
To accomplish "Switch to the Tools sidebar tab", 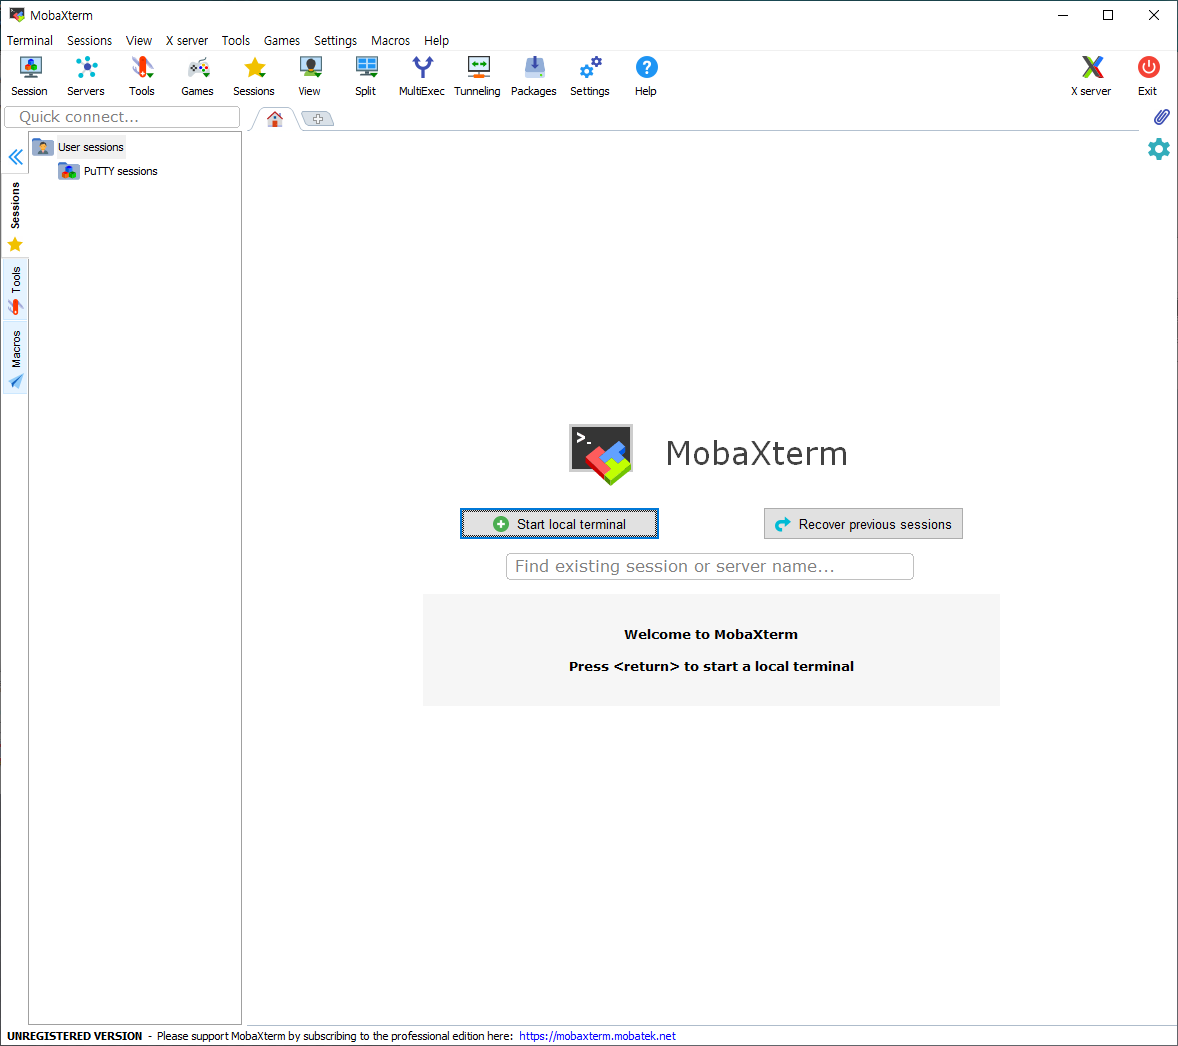I will (15, 290).
